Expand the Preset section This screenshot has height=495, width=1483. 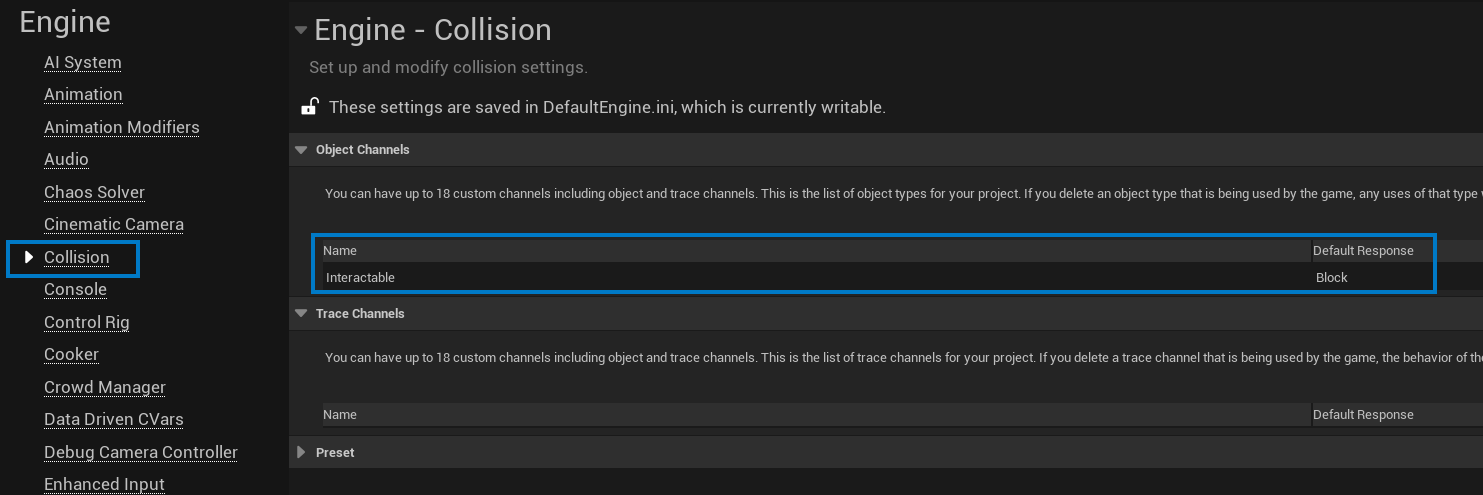click(x=301, y=452)
